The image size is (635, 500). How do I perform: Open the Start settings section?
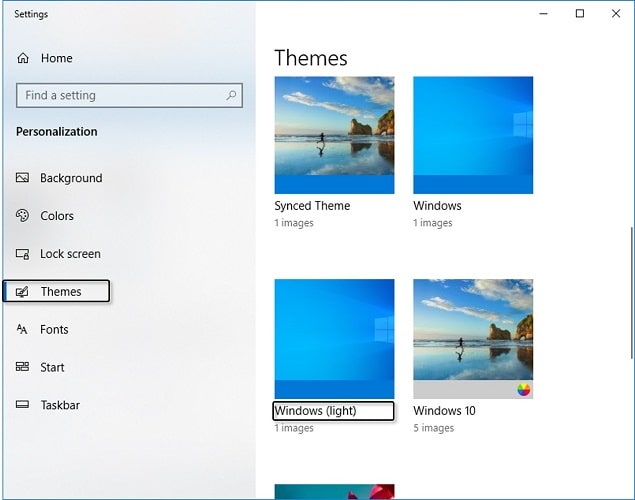pyautogui.click(x=40, y=367)
